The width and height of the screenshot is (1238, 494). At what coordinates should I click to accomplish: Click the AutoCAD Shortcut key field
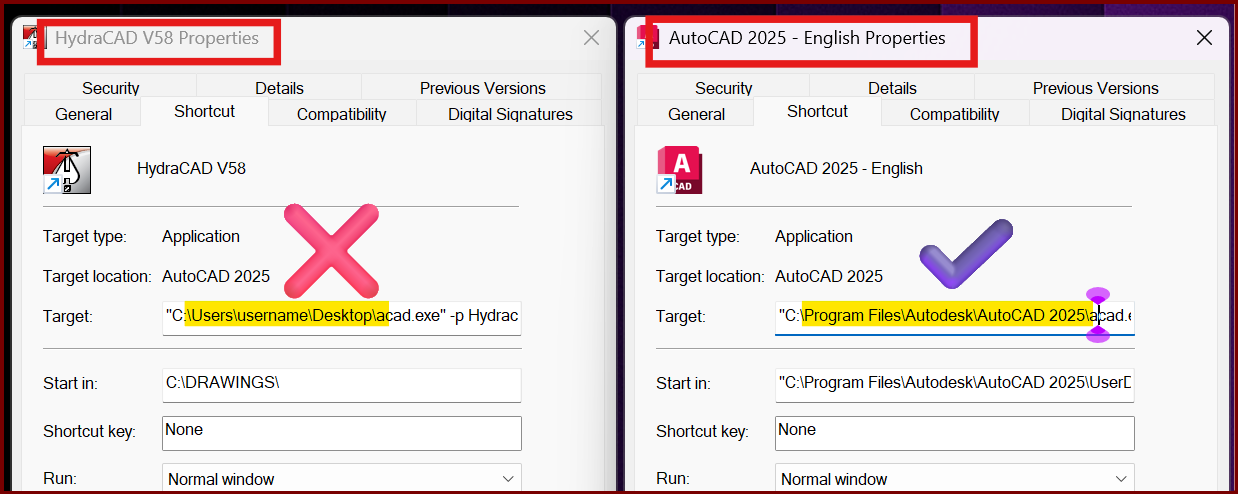click(955, 432)
